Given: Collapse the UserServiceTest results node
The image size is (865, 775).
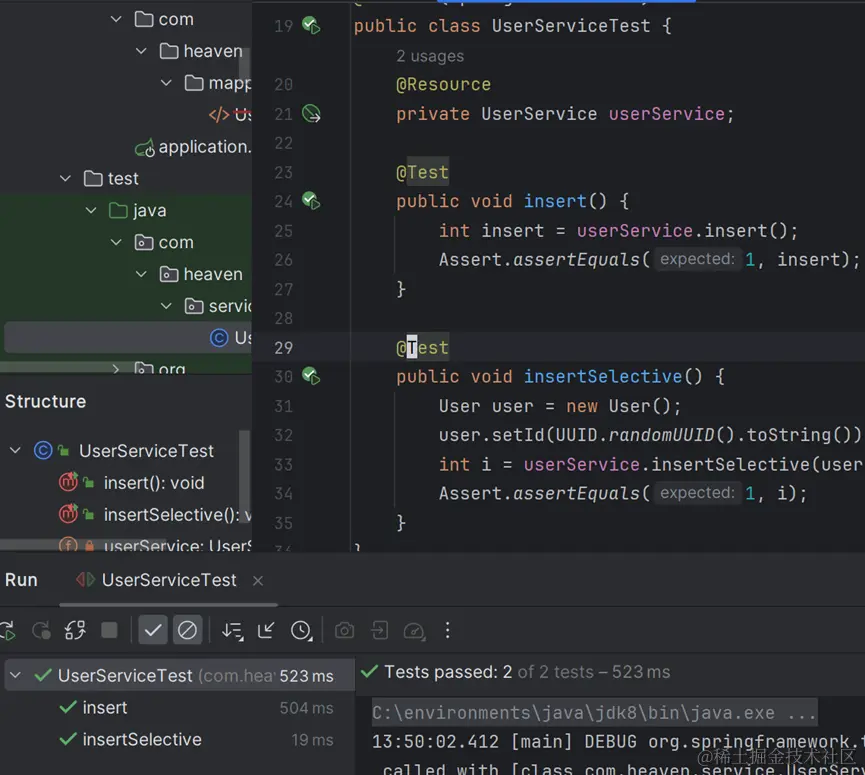Looking at the screenshot, I should (15, 675).
